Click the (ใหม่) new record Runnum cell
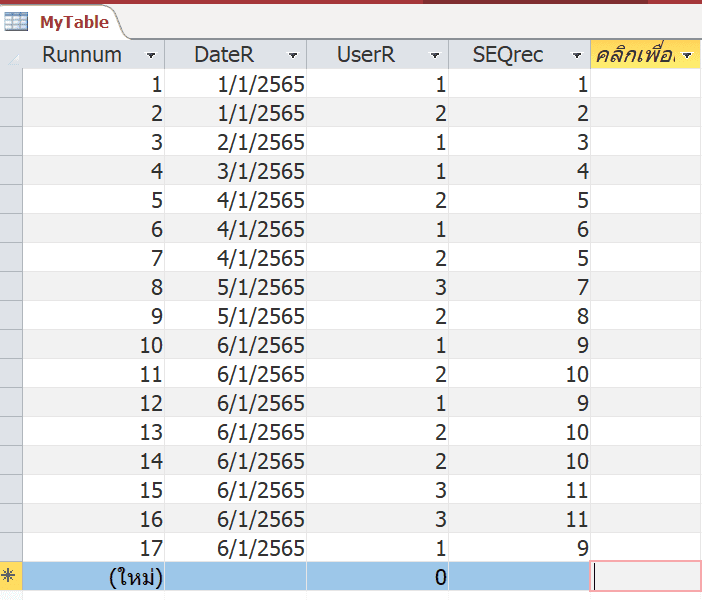This screenshot has height=600, width=702. tap(94, 576)
